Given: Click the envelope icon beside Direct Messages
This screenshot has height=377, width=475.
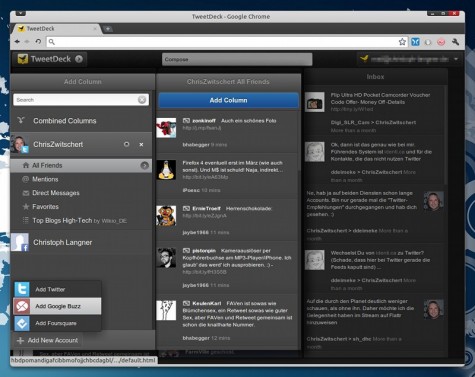Looking at the screenshot, I should [x=26, y=193].
